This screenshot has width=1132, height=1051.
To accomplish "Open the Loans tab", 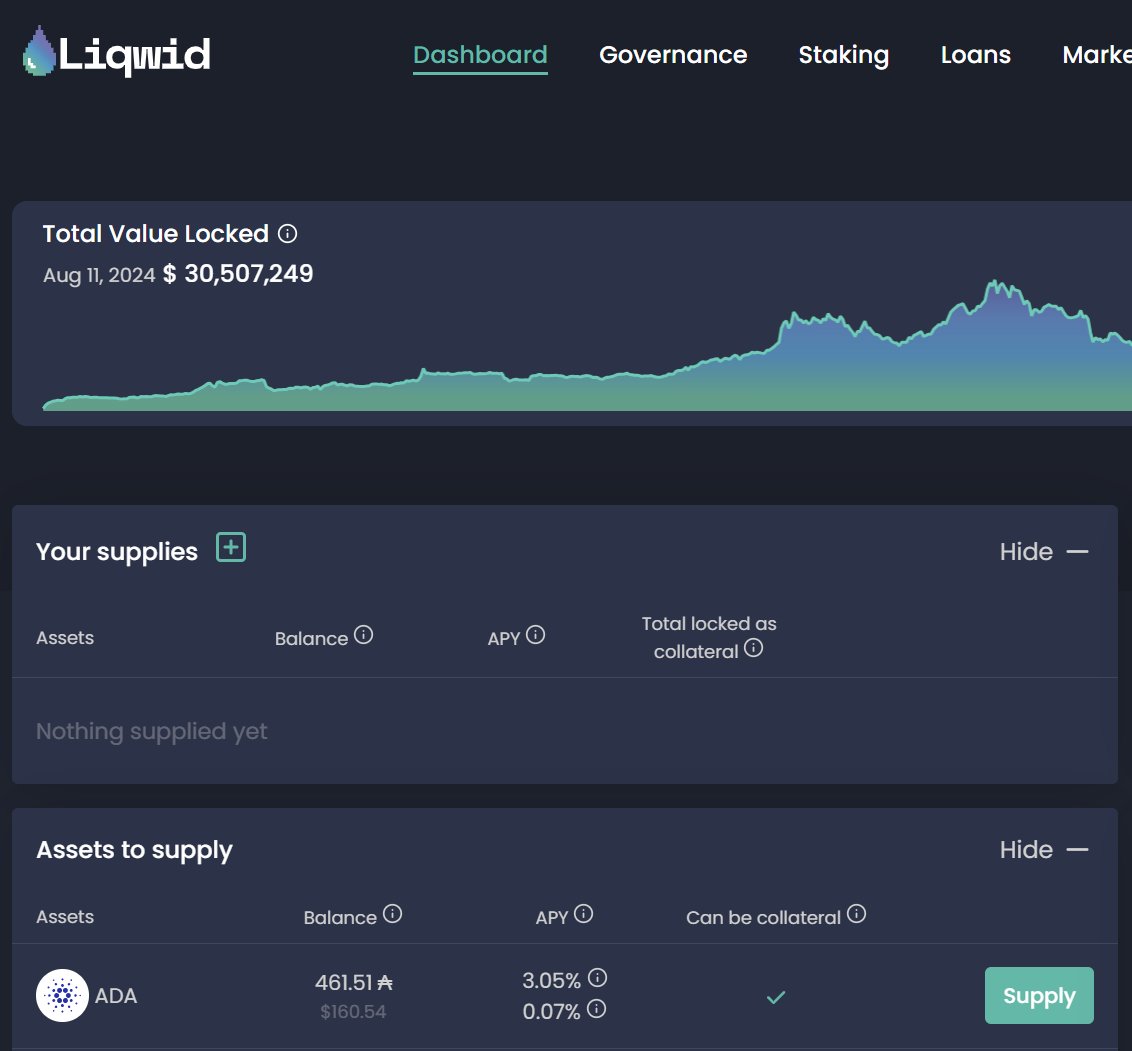I will click(x=975, y=55).
